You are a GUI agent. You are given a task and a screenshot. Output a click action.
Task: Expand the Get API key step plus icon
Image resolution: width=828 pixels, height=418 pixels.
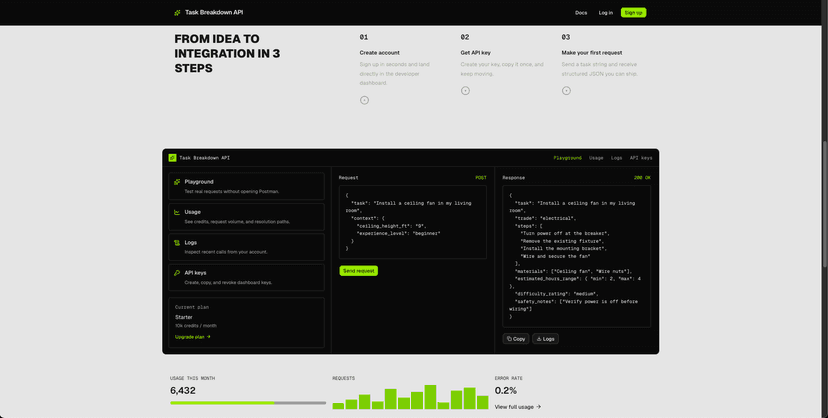tap(465, 91)
